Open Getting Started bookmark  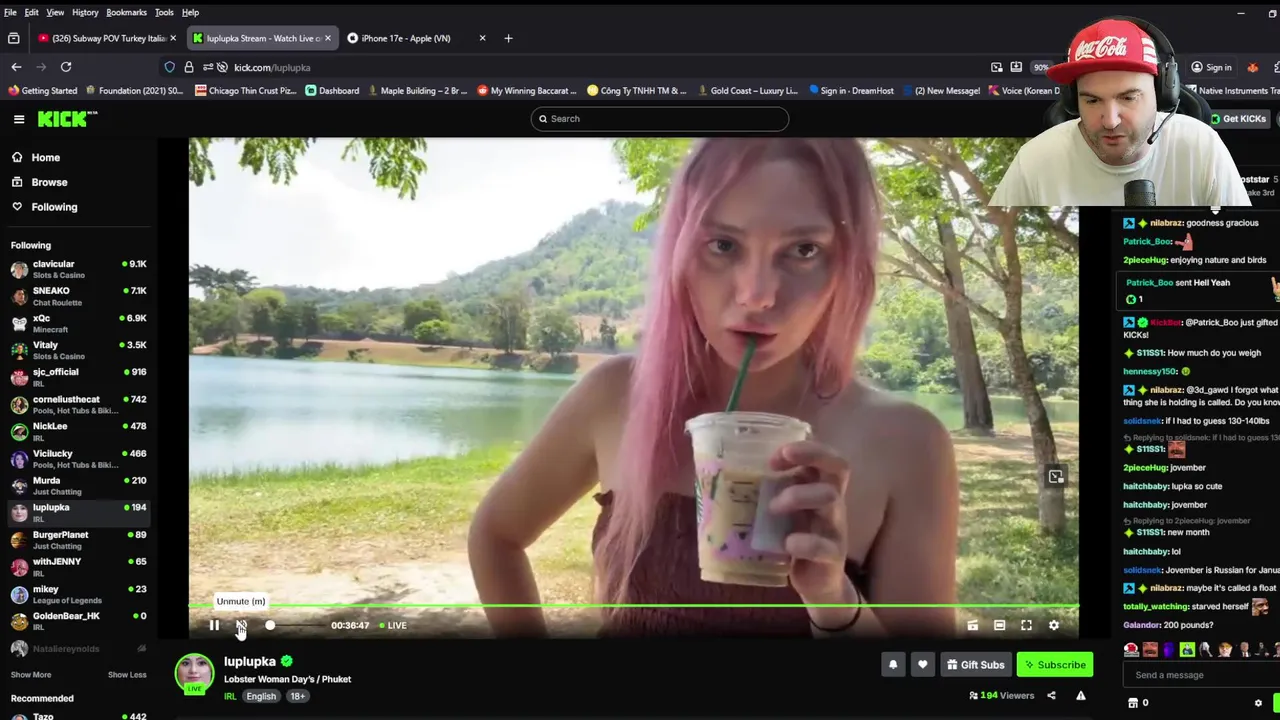pyautogui.click(x=42, y=90)
